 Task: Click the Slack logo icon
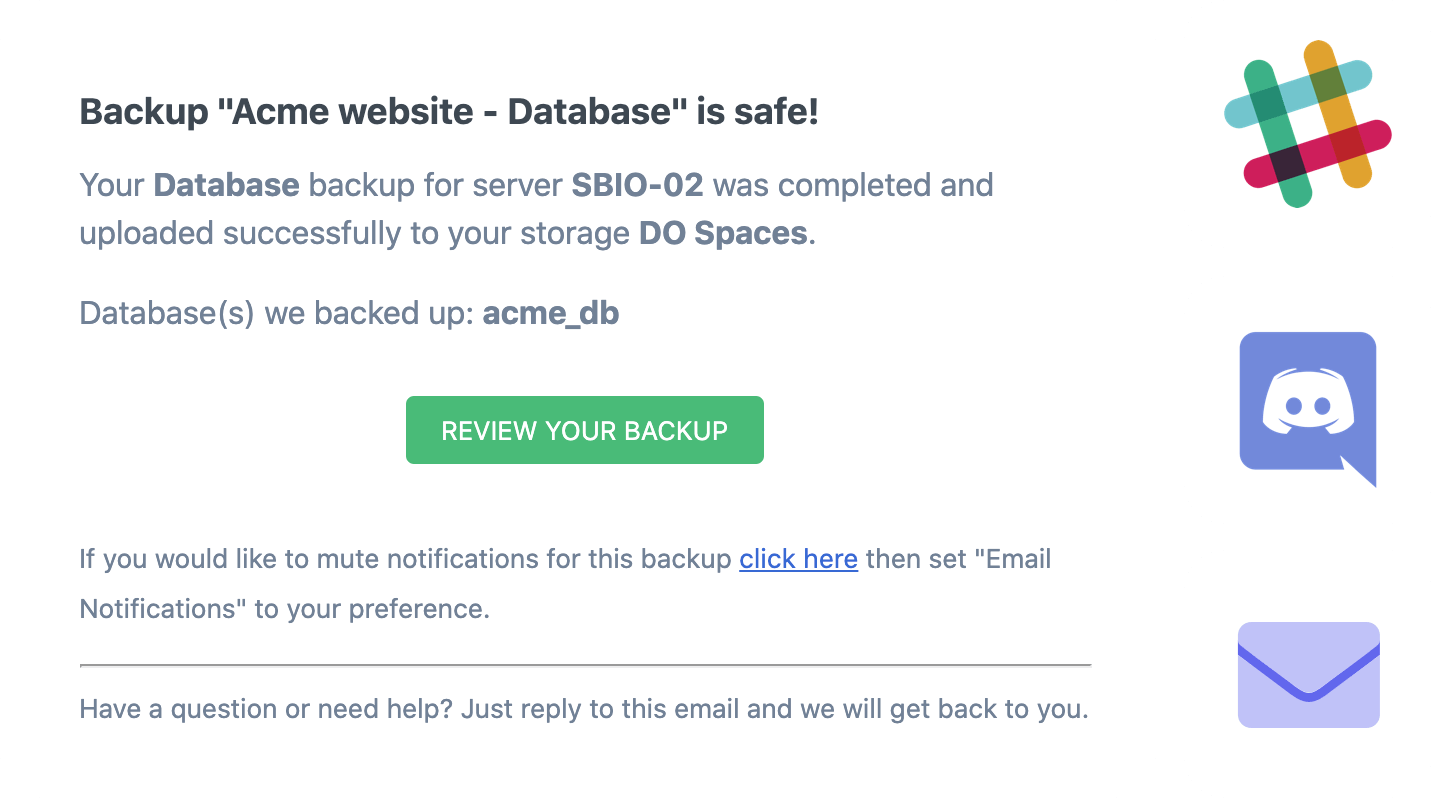pos(1307,123)
